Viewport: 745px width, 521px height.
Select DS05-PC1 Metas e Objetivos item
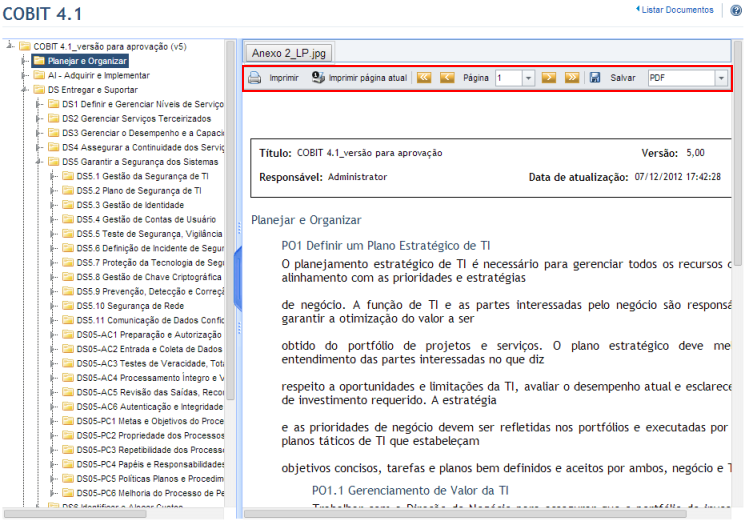[150, 421]
